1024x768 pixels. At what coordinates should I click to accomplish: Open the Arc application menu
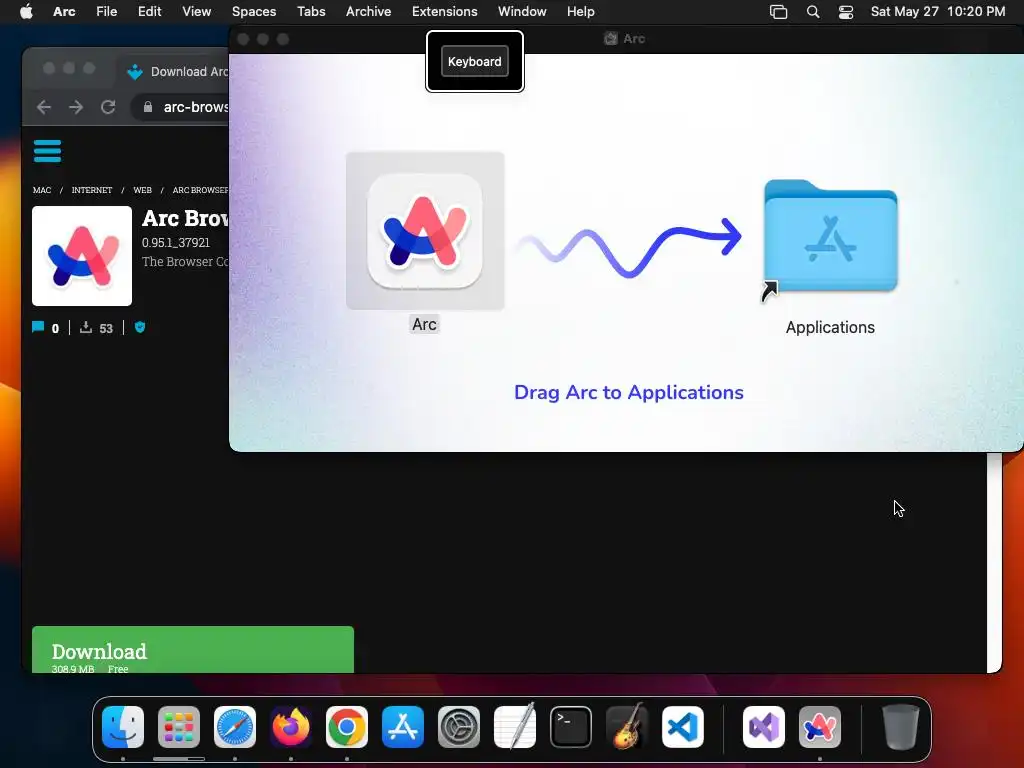pos(64,12)
